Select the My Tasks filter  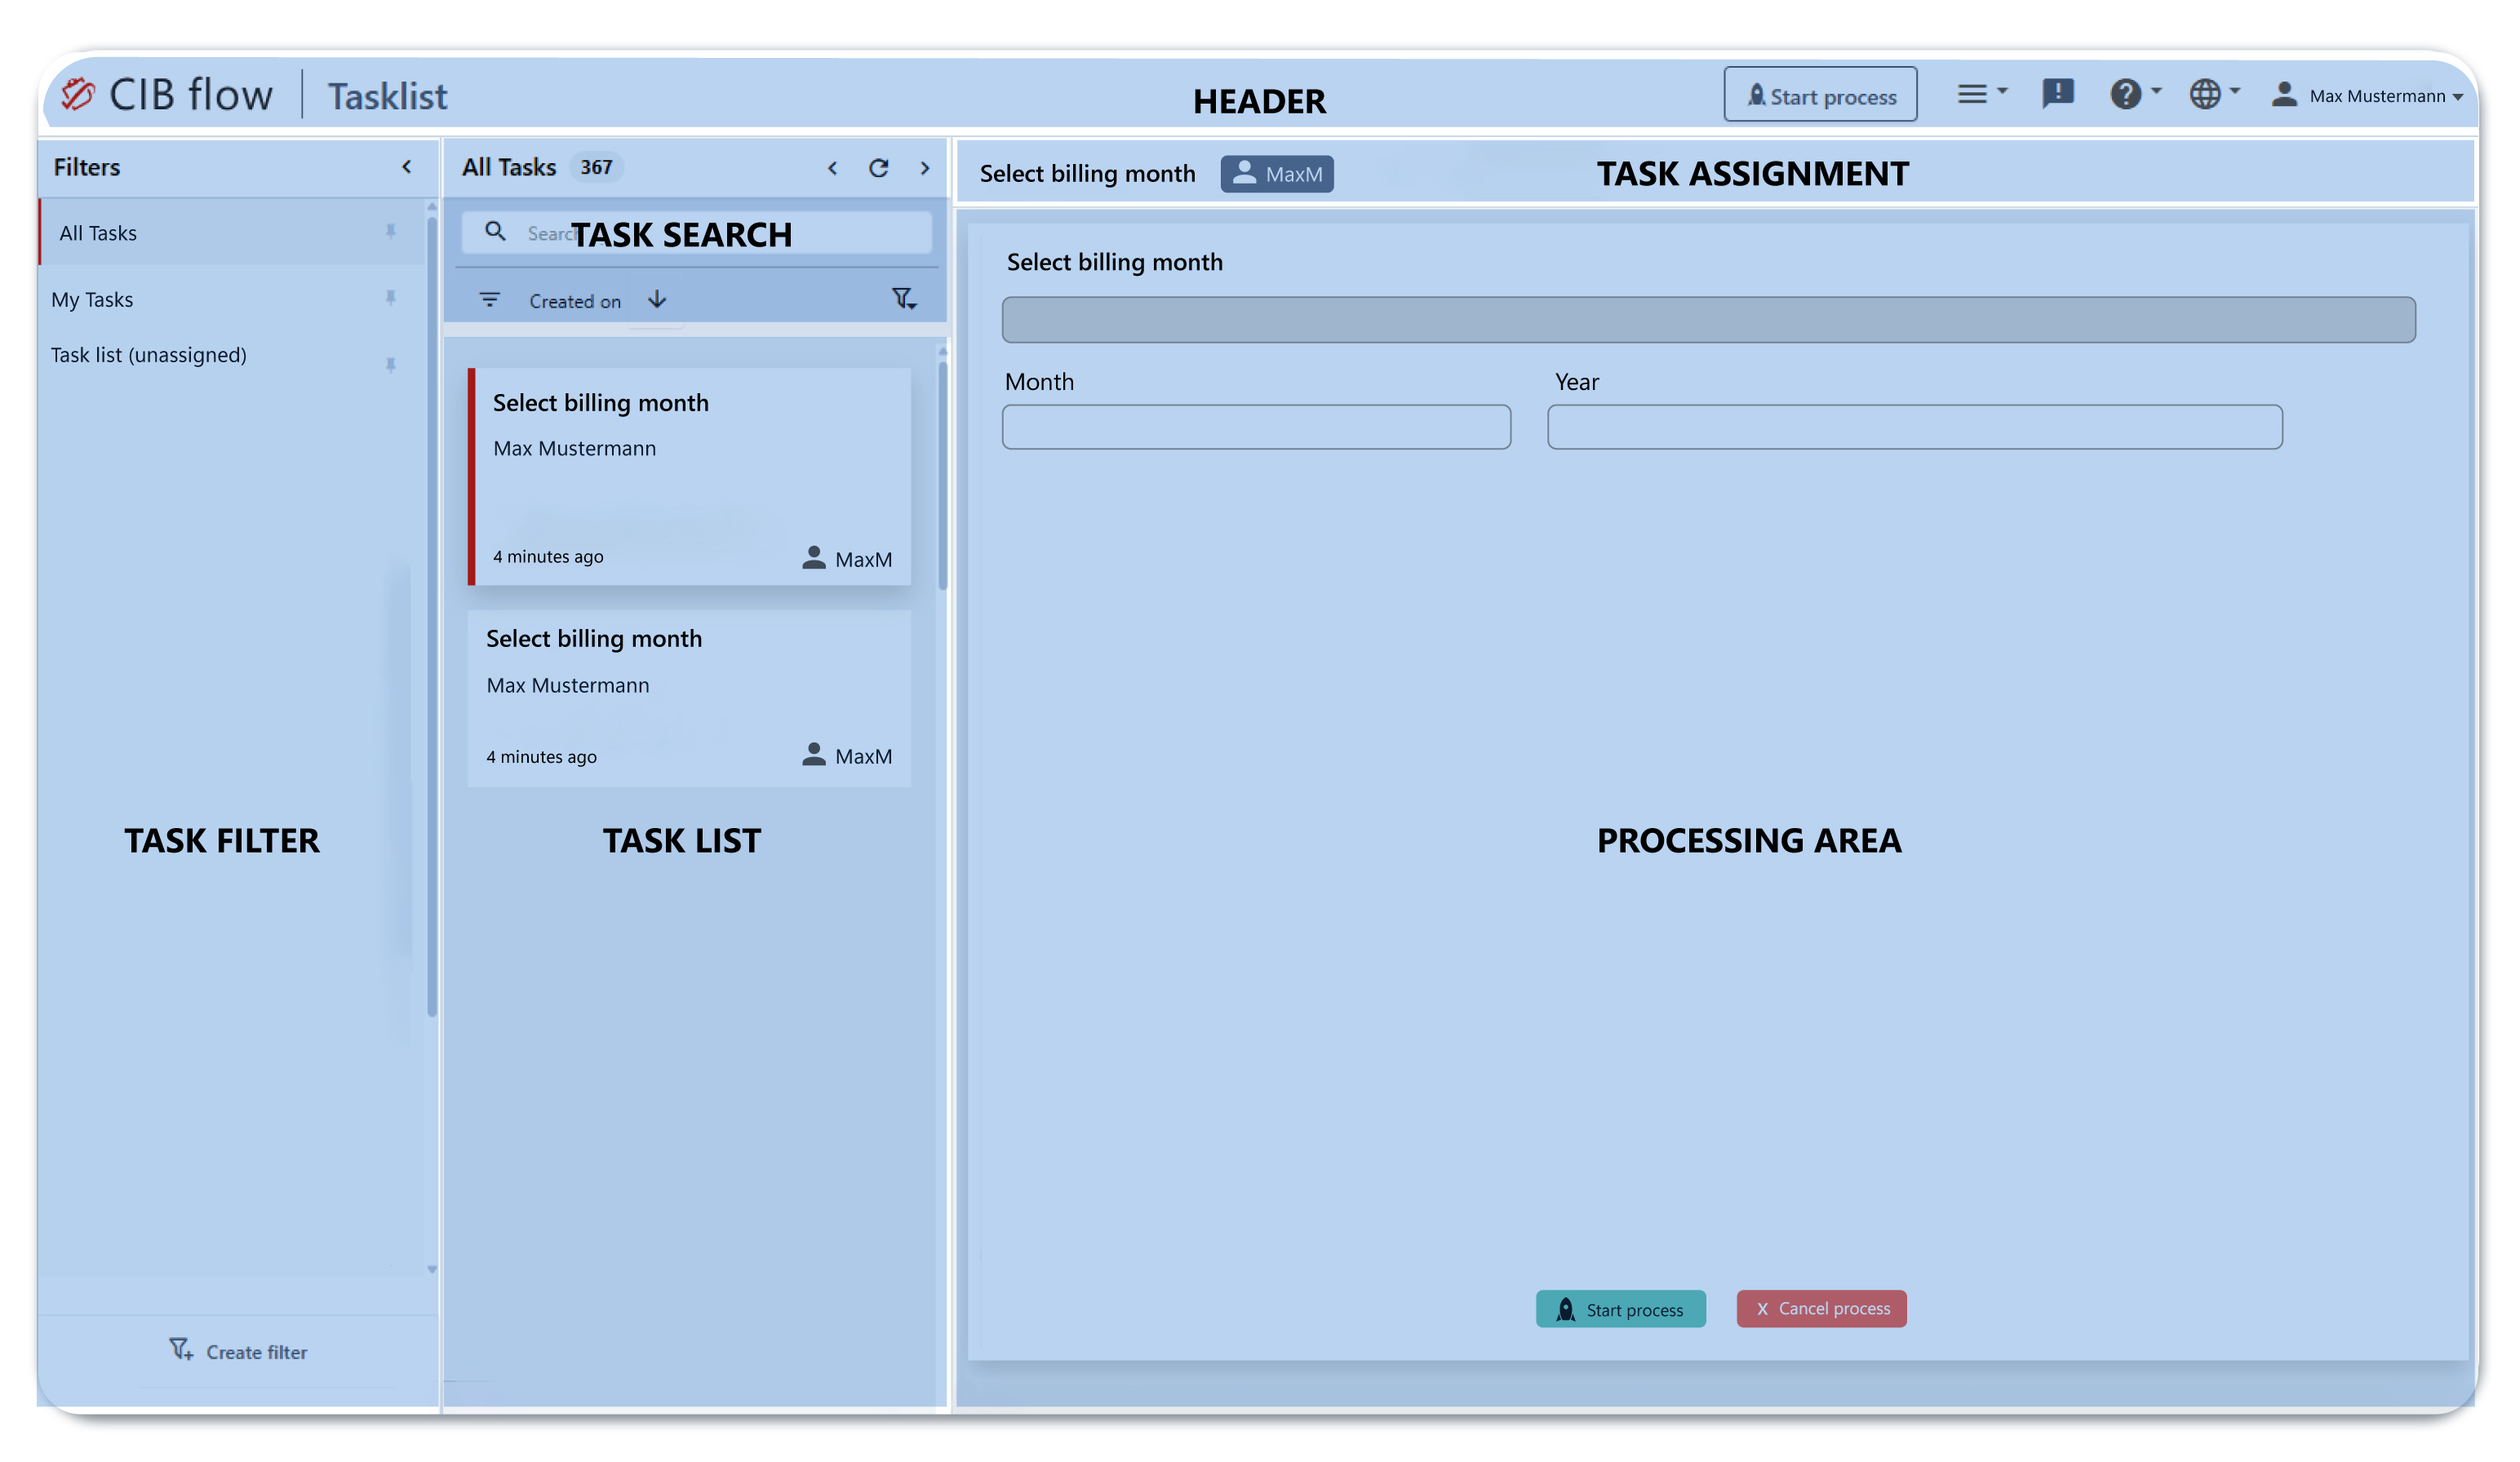(x=92, y=299)
